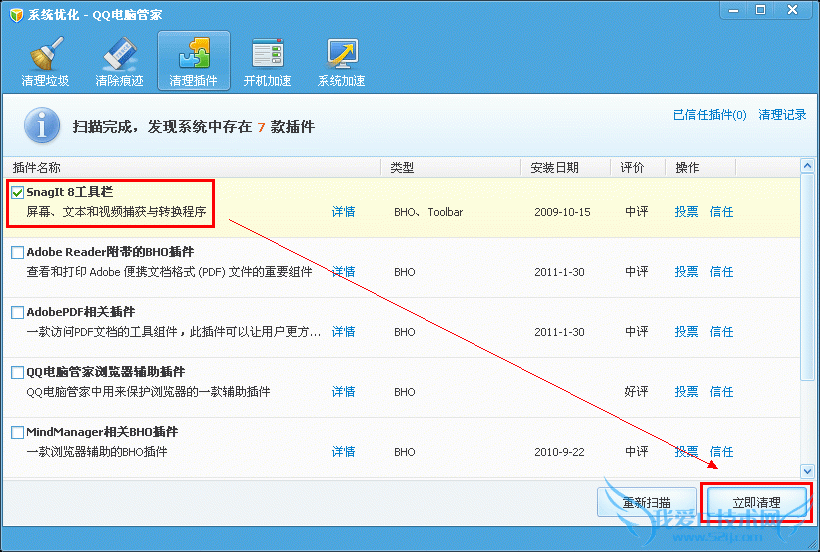The height and width of the screenshot is (552, 820).
Task: Click 信任 for AdobePDF相关插件
Action: pos(721,332)
